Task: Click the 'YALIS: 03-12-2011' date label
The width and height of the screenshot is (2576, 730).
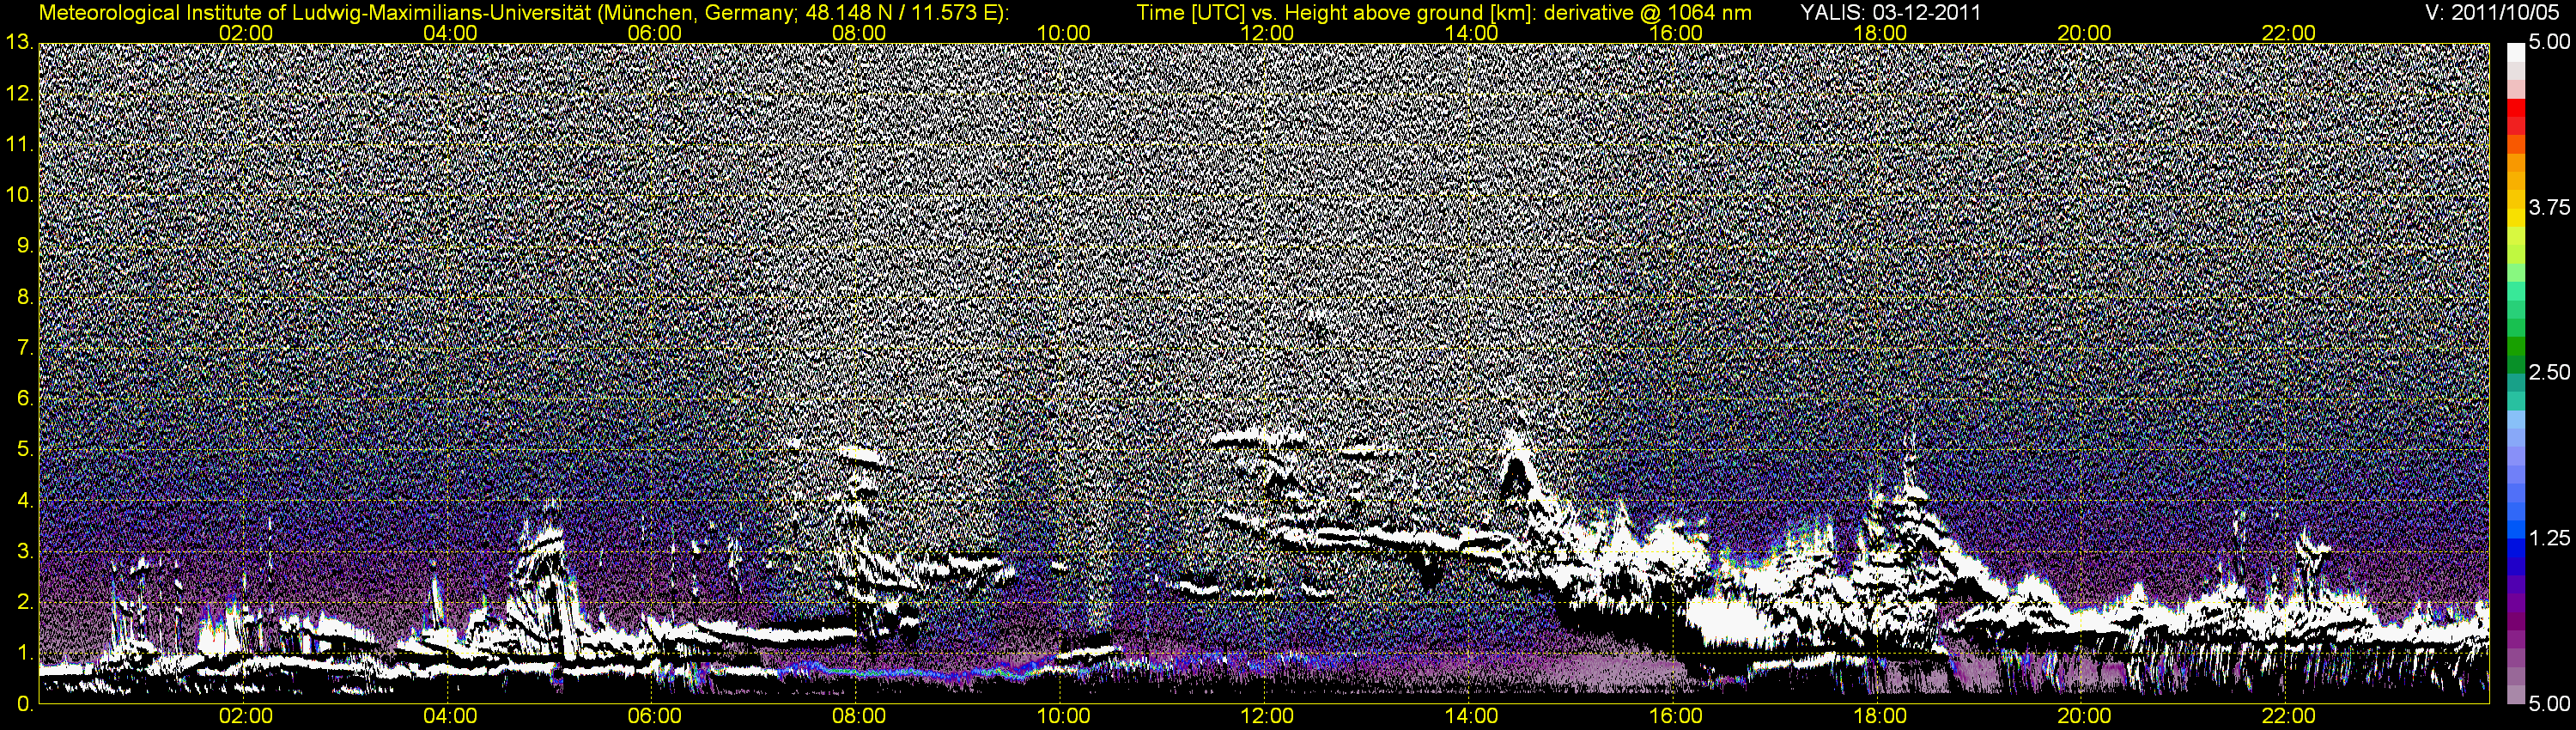Action: point(1890,12)
